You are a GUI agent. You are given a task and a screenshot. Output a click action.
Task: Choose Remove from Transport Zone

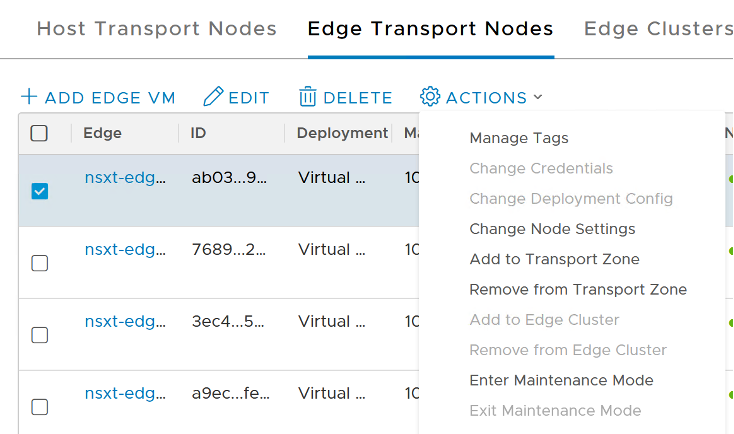coord(578,289)
